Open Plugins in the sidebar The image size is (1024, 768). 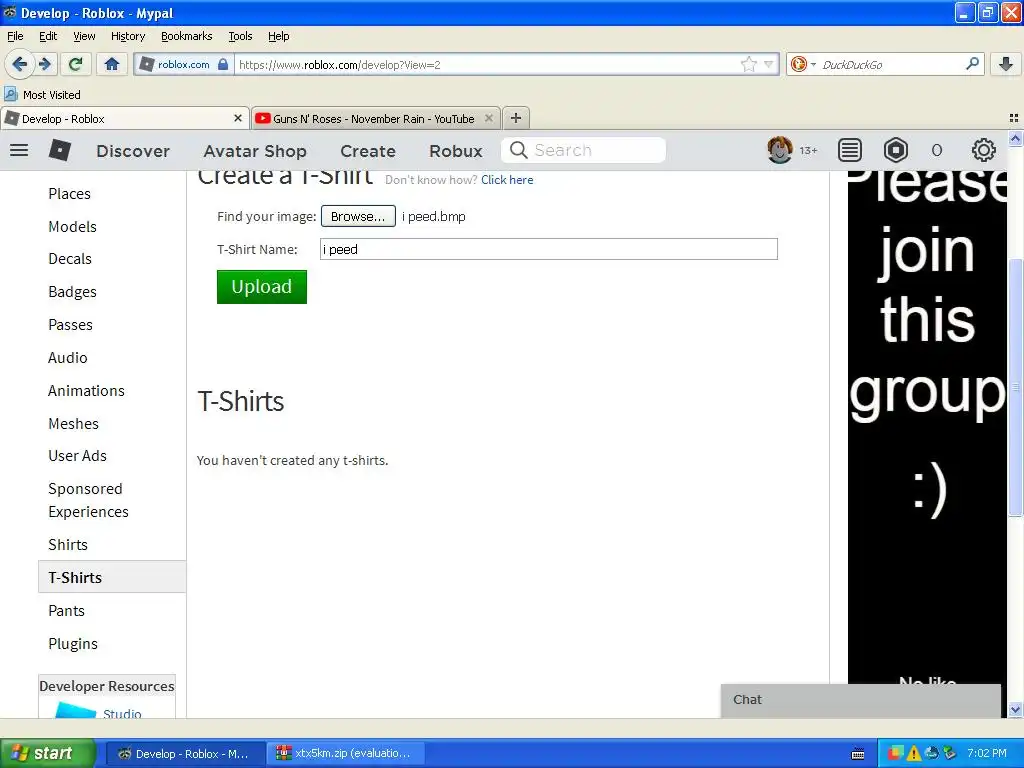coord(73,644)
